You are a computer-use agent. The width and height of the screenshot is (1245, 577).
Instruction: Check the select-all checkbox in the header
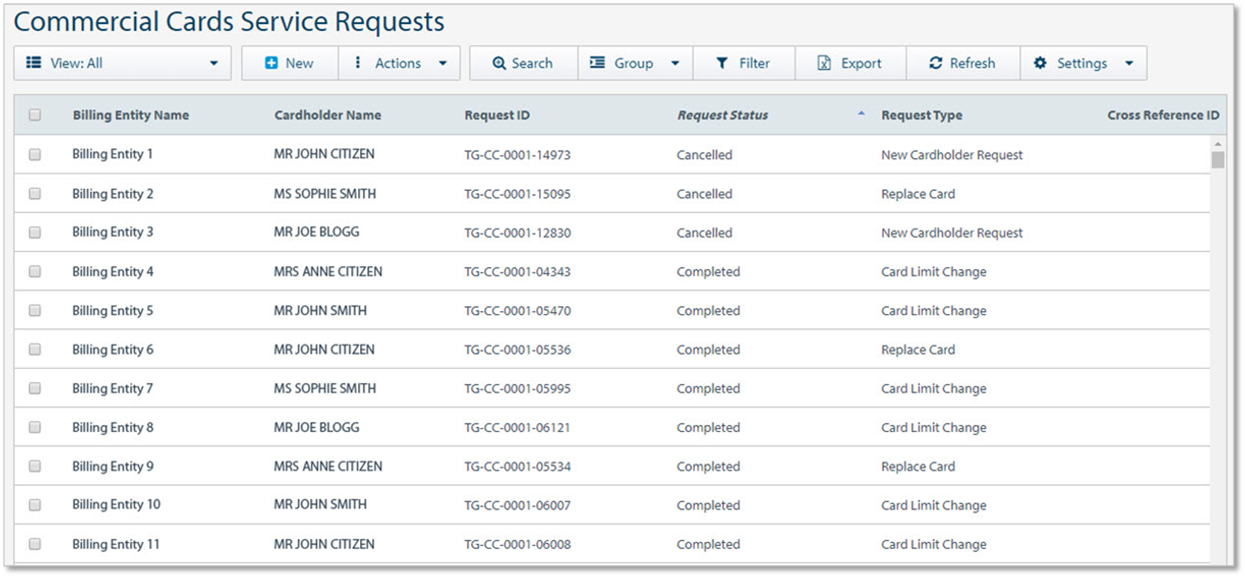click(35, 114)
